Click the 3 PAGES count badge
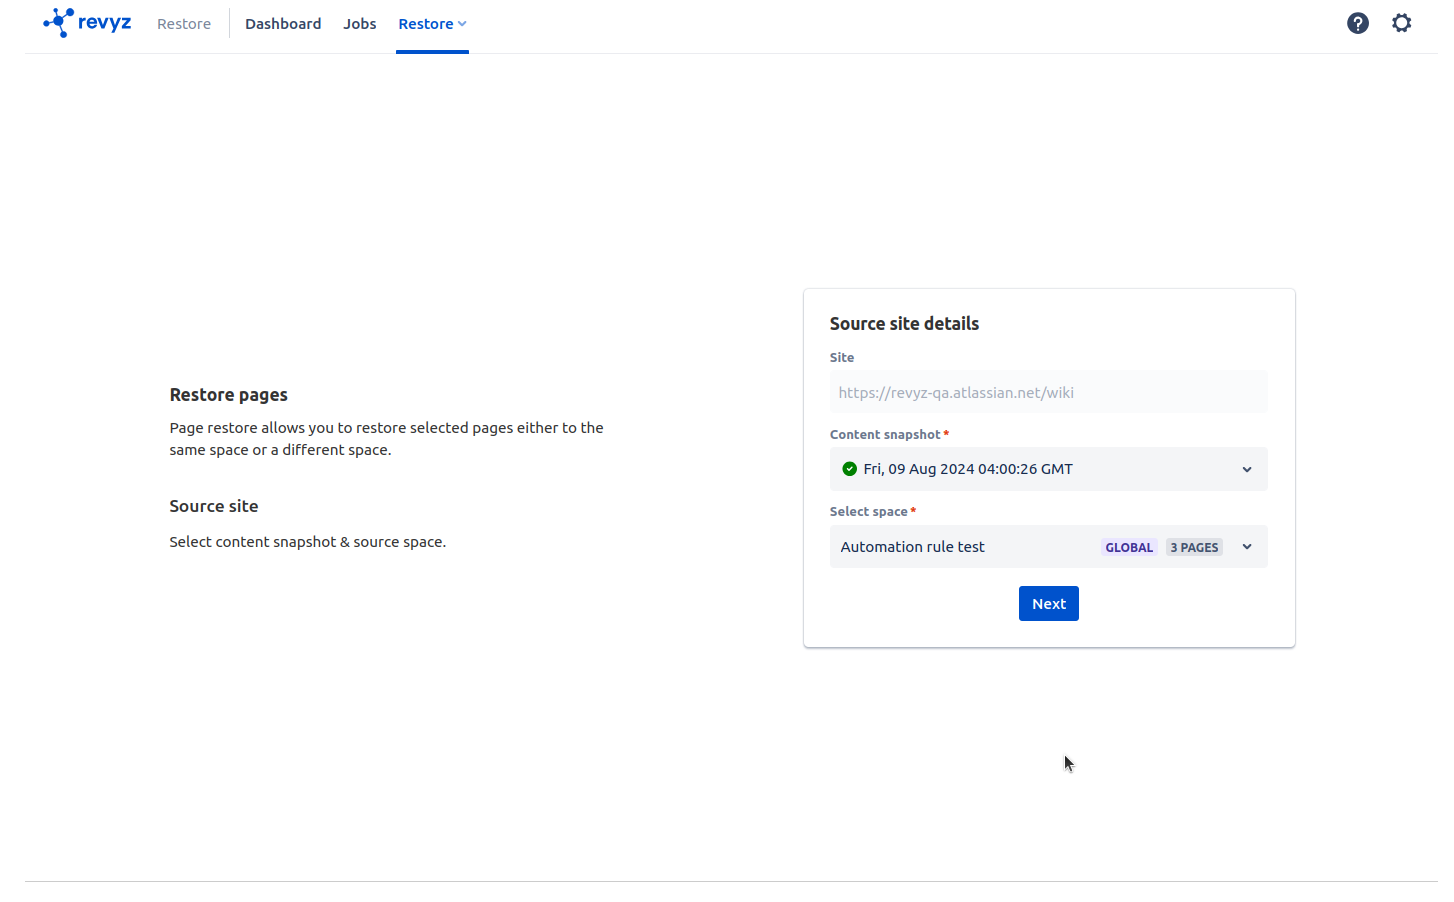1454x902 pixels. pos(1194,547)
